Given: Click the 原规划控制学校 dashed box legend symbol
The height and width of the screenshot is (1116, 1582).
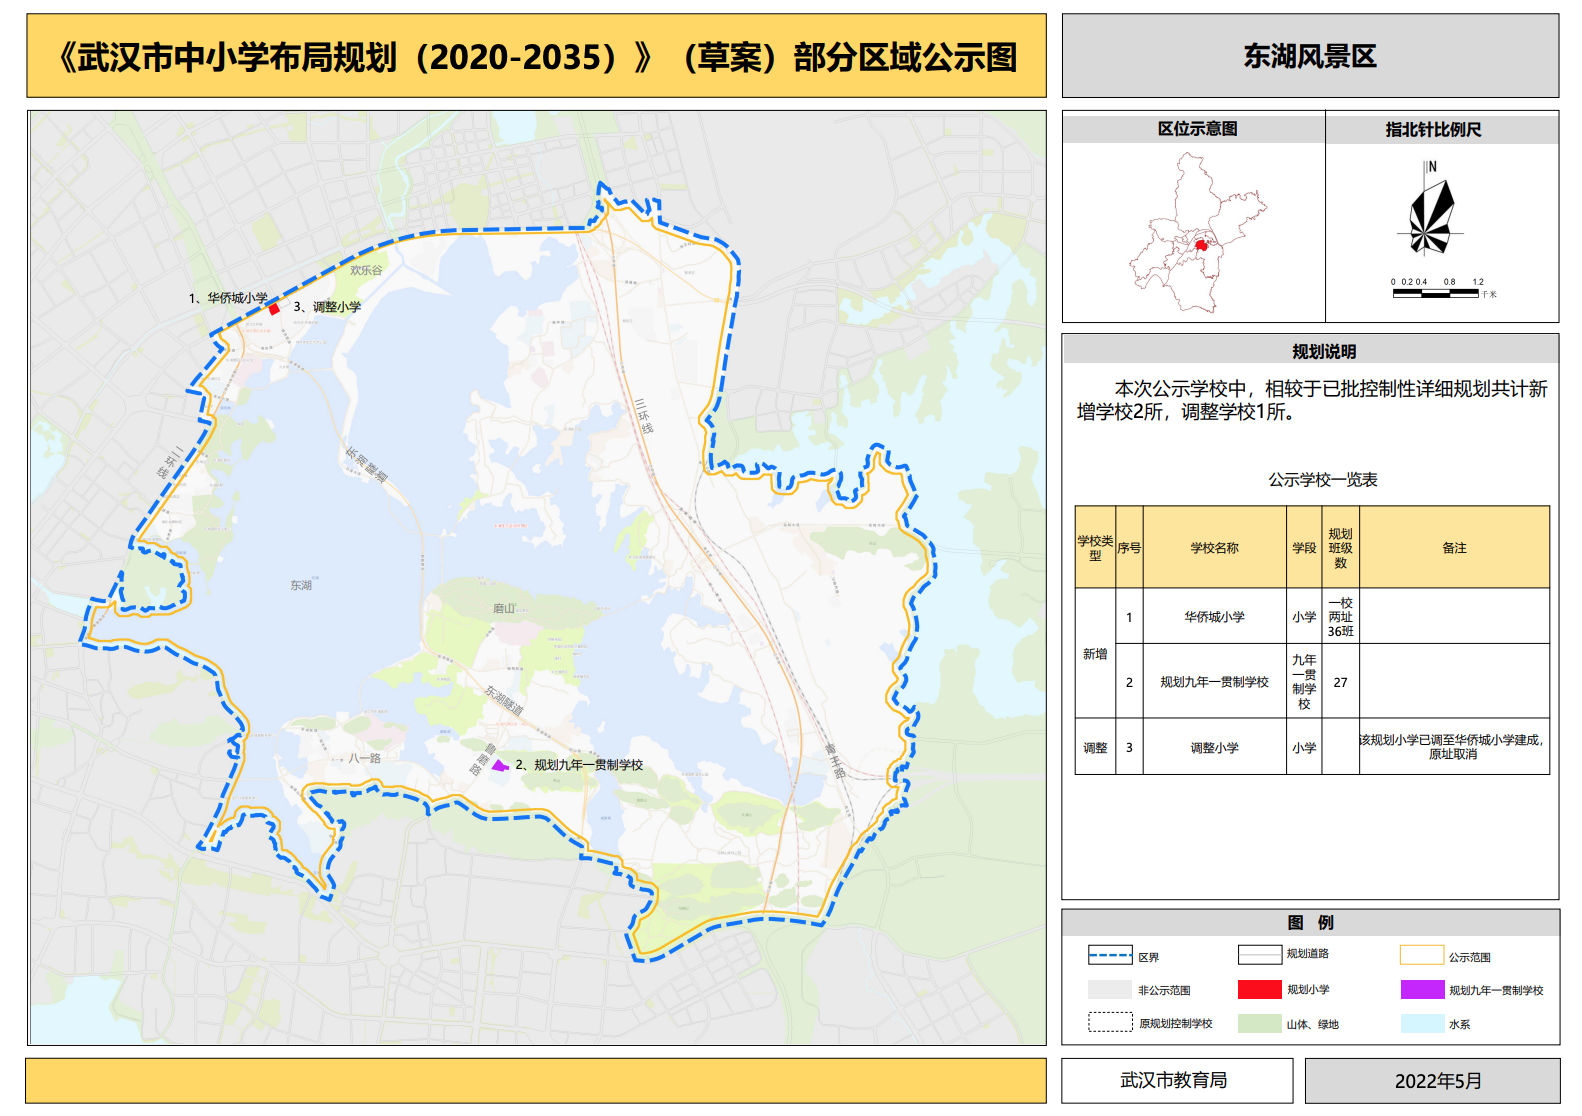Looking at the screenshot, I should click(1110, 1023).
